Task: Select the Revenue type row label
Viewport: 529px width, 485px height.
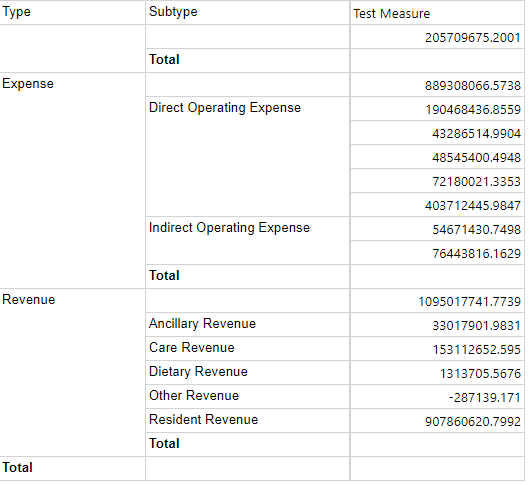Action: pos(28,299)
